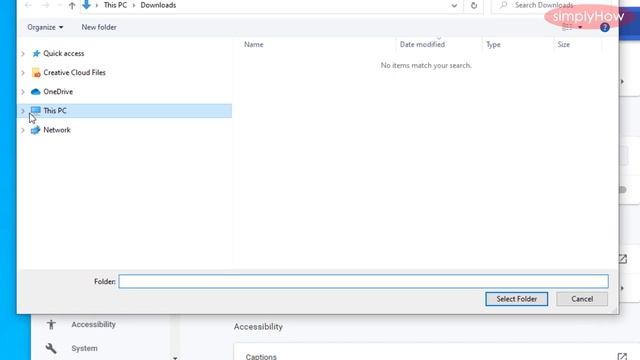Image resolution: width=640 pixels, height=360 pixels.
Task: Click the Forward navigation arrow
Action: coord(45,5)
